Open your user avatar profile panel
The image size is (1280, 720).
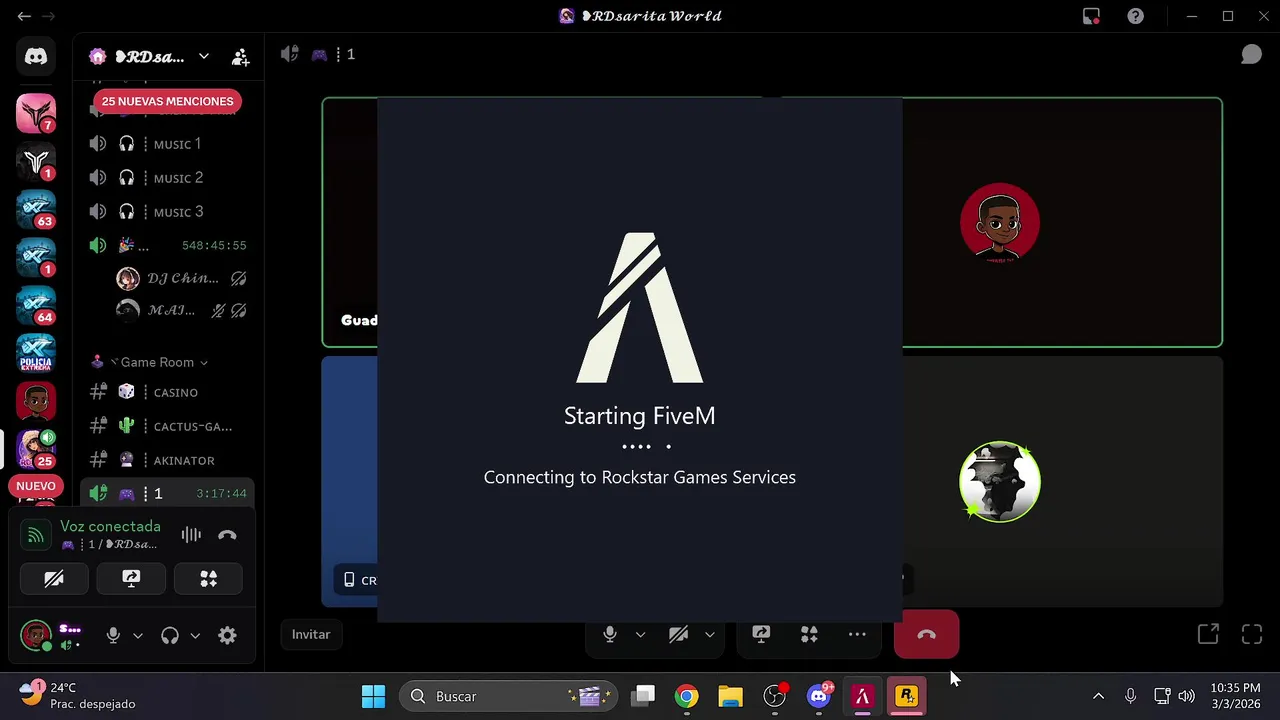36,635
